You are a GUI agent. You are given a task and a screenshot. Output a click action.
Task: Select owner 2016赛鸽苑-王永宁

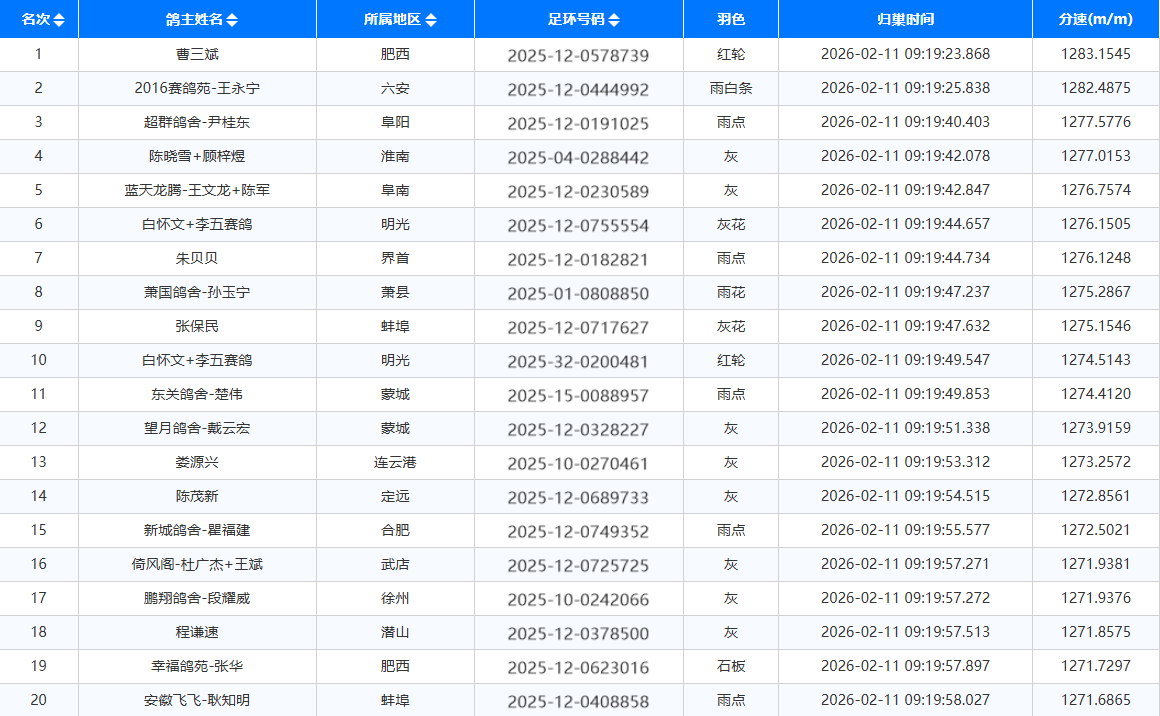[x=197, y=89]
